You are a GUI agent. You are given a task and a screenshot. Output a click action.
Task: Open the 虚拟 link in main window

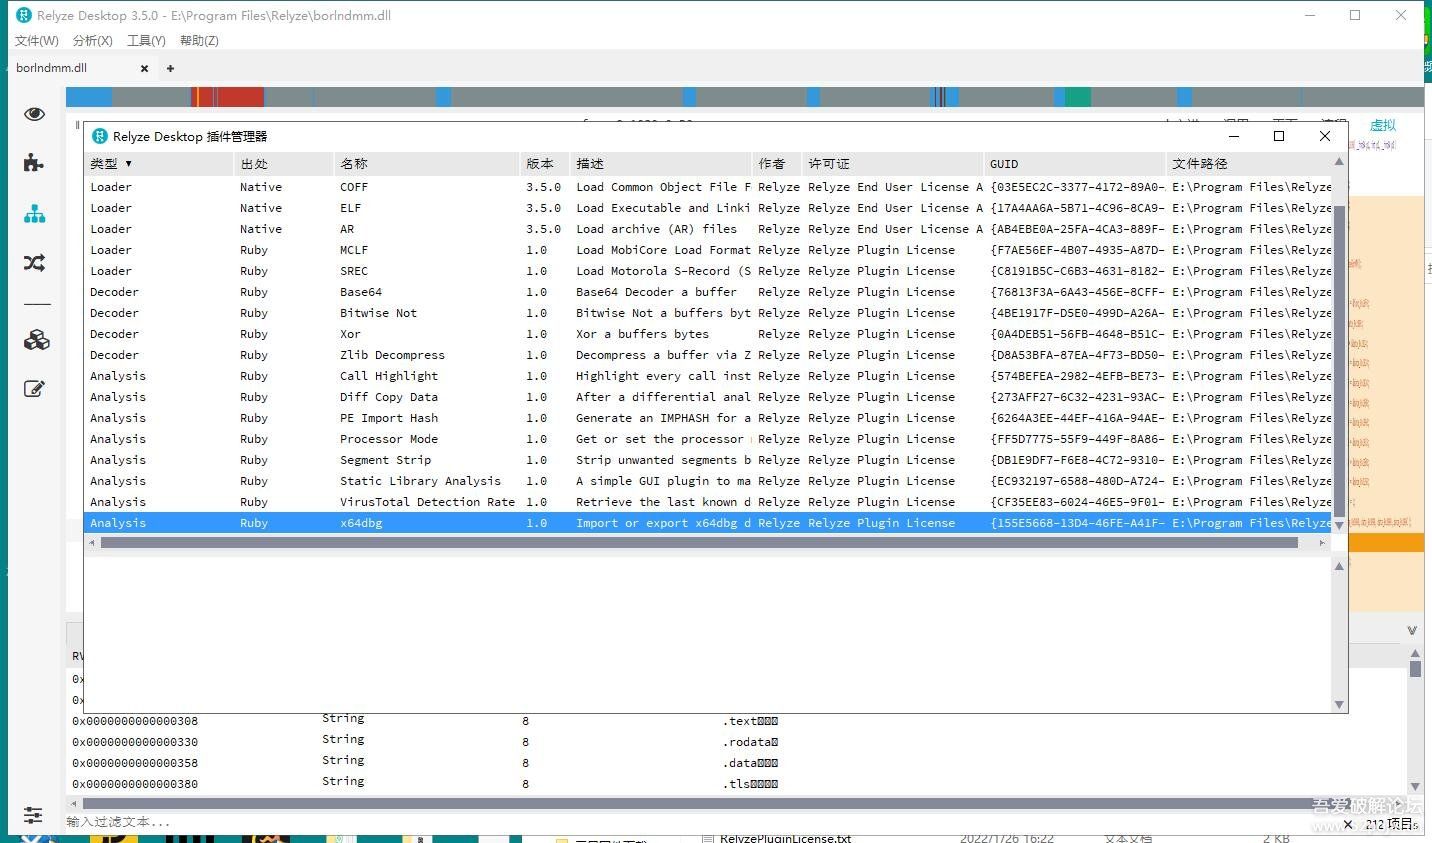[x=1383, y=125]
